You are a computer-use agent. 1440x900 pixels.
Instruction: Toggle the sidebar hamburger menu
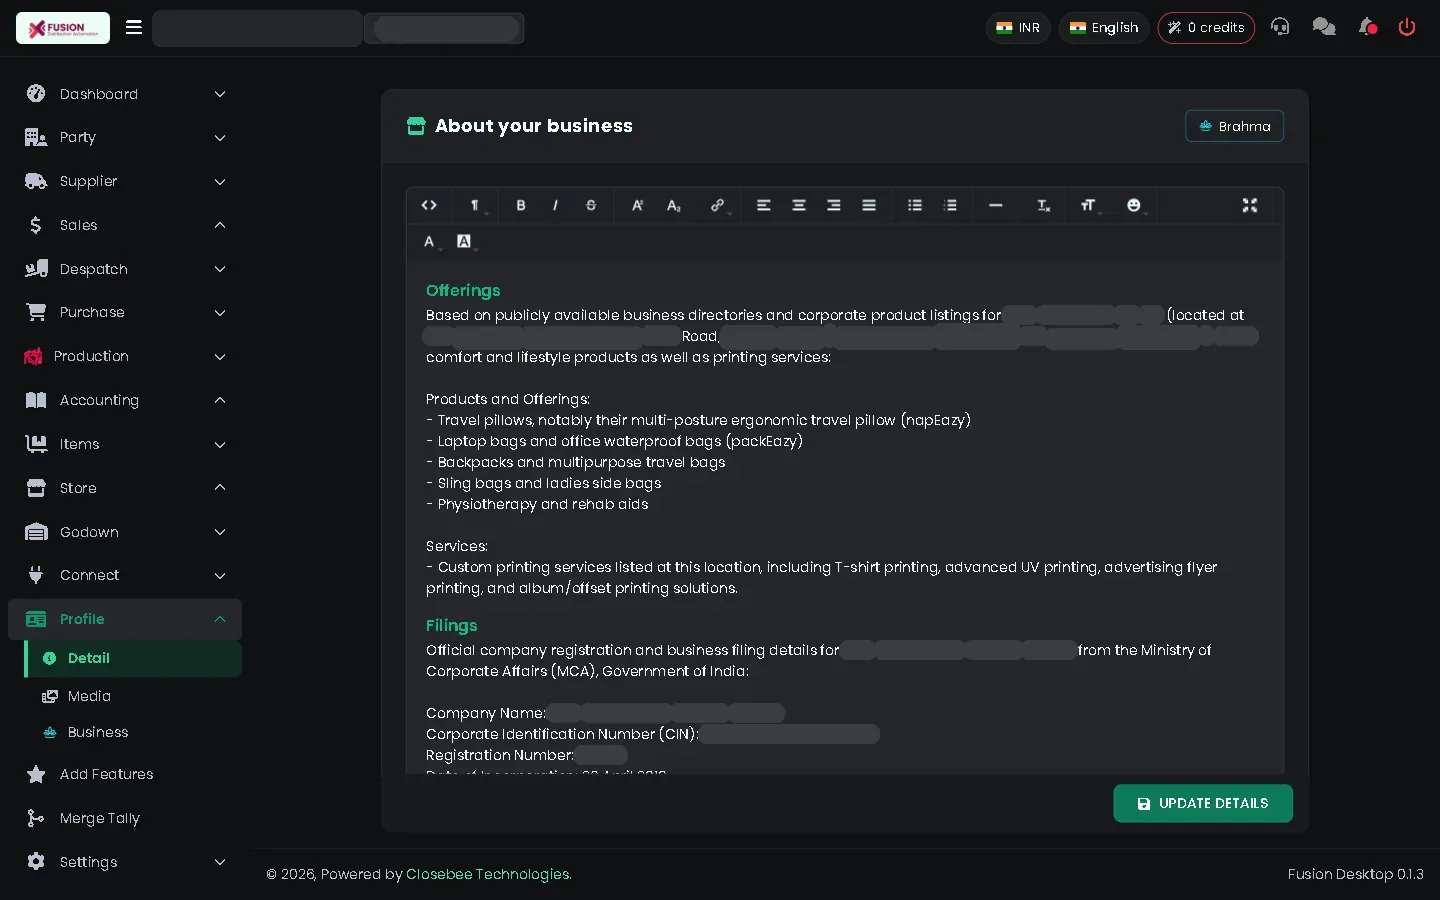pos(133,27)
